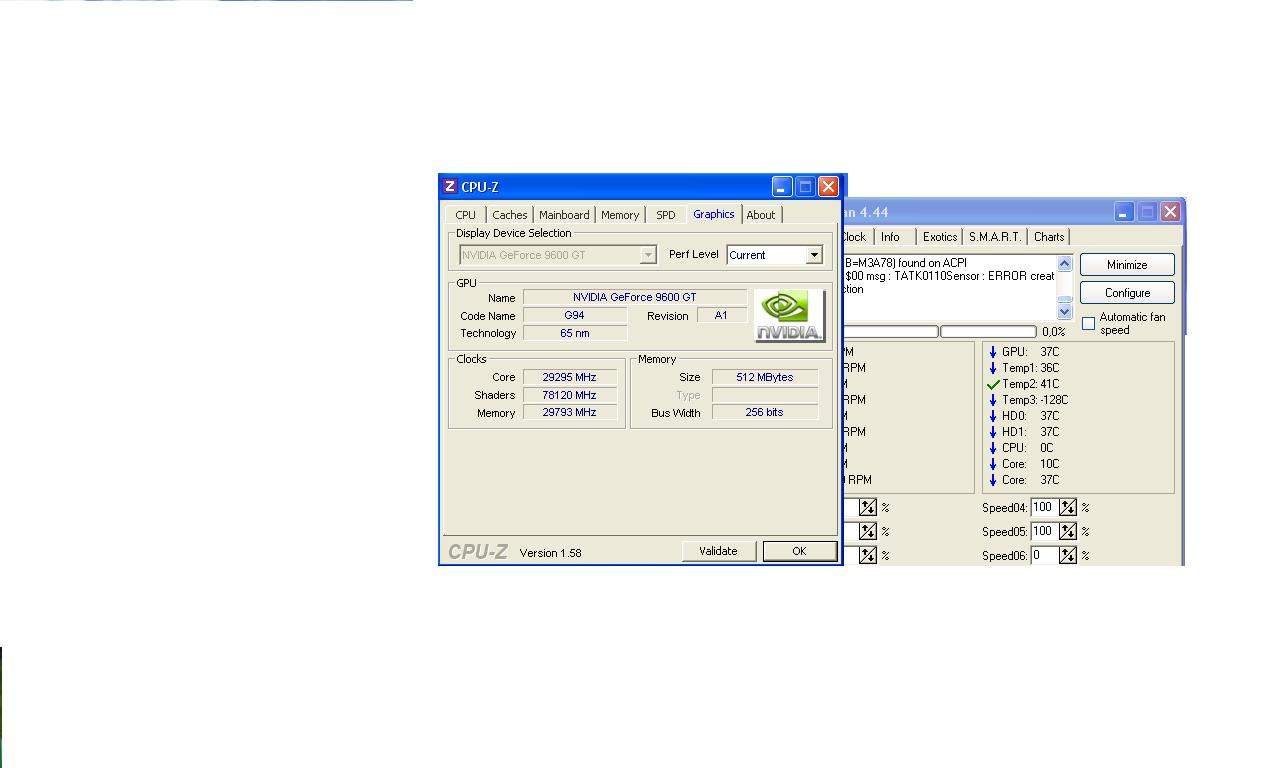Open the About tab in CPU-Z

[x=761, y=215]
